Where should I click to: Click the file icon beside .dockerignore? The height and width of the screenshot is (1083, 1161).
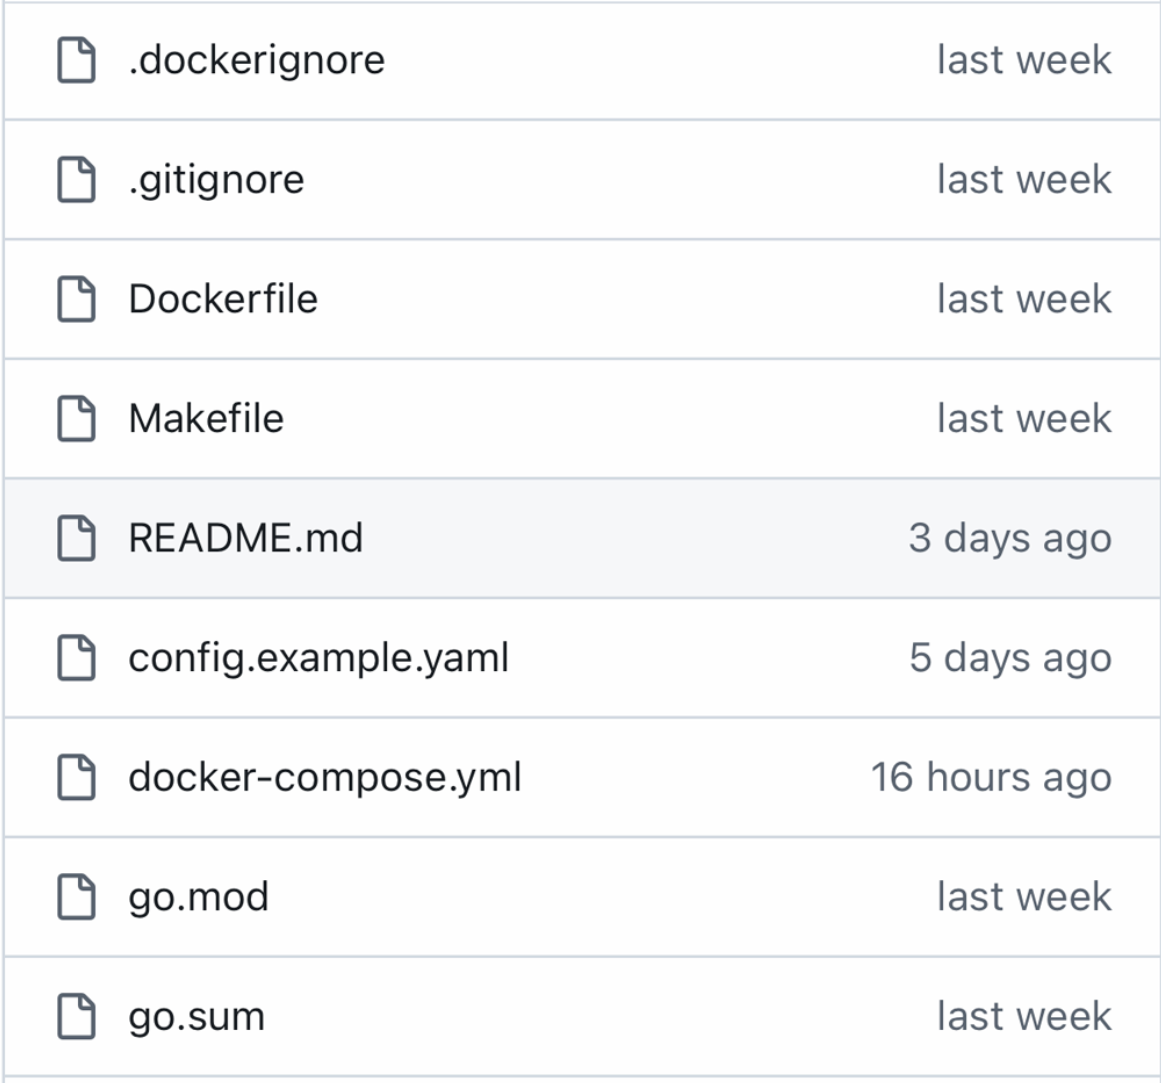[x=76, y=59]
